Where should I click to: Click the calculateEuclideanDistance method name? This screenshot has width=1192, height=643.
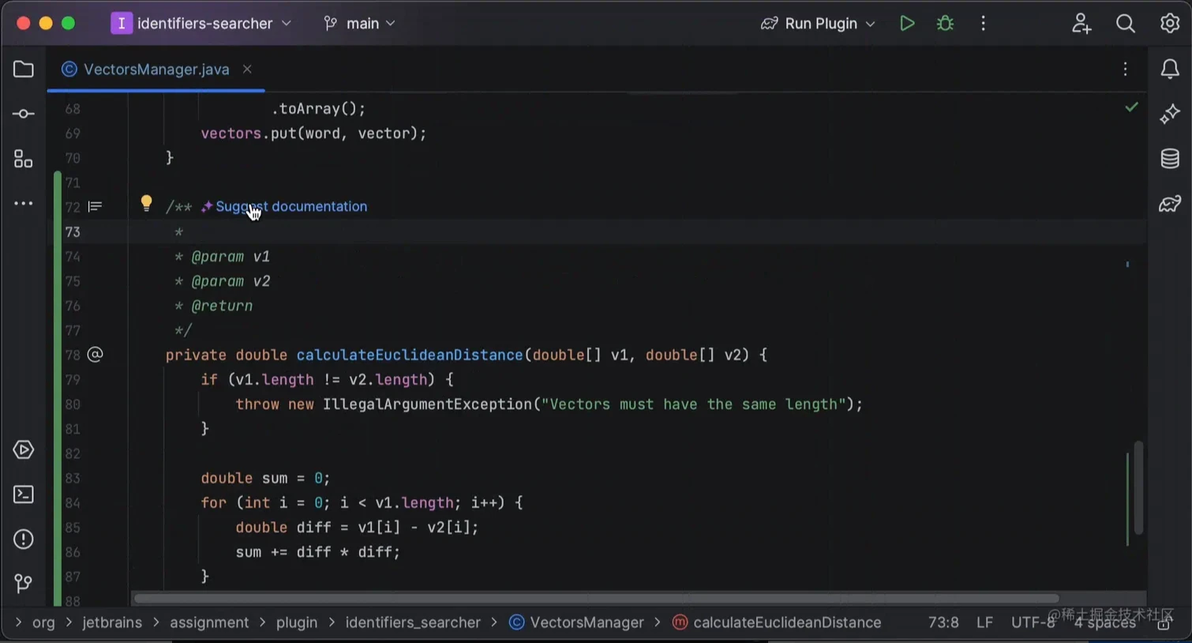click(x=410, y=355)
